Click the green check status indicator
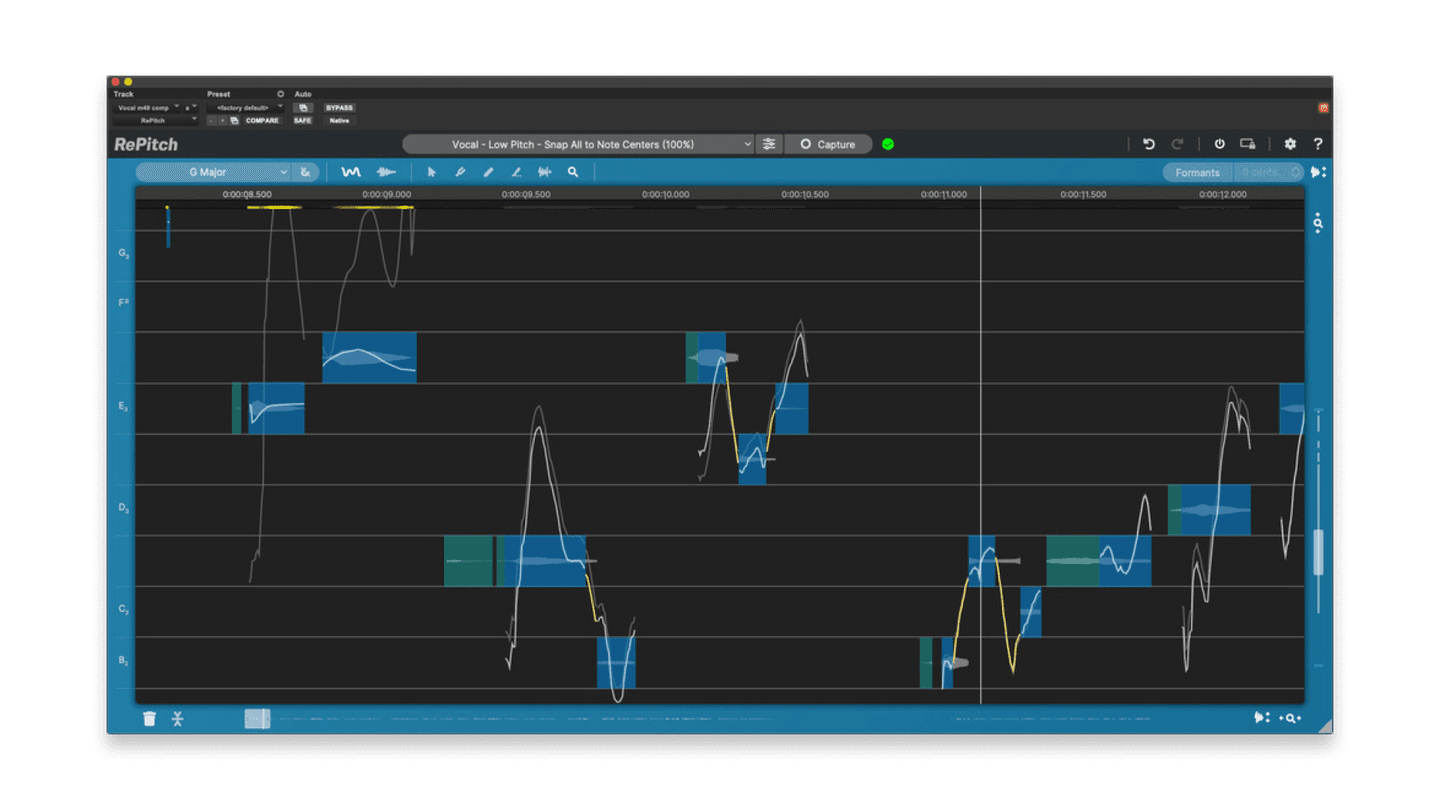 pos(888,144)
